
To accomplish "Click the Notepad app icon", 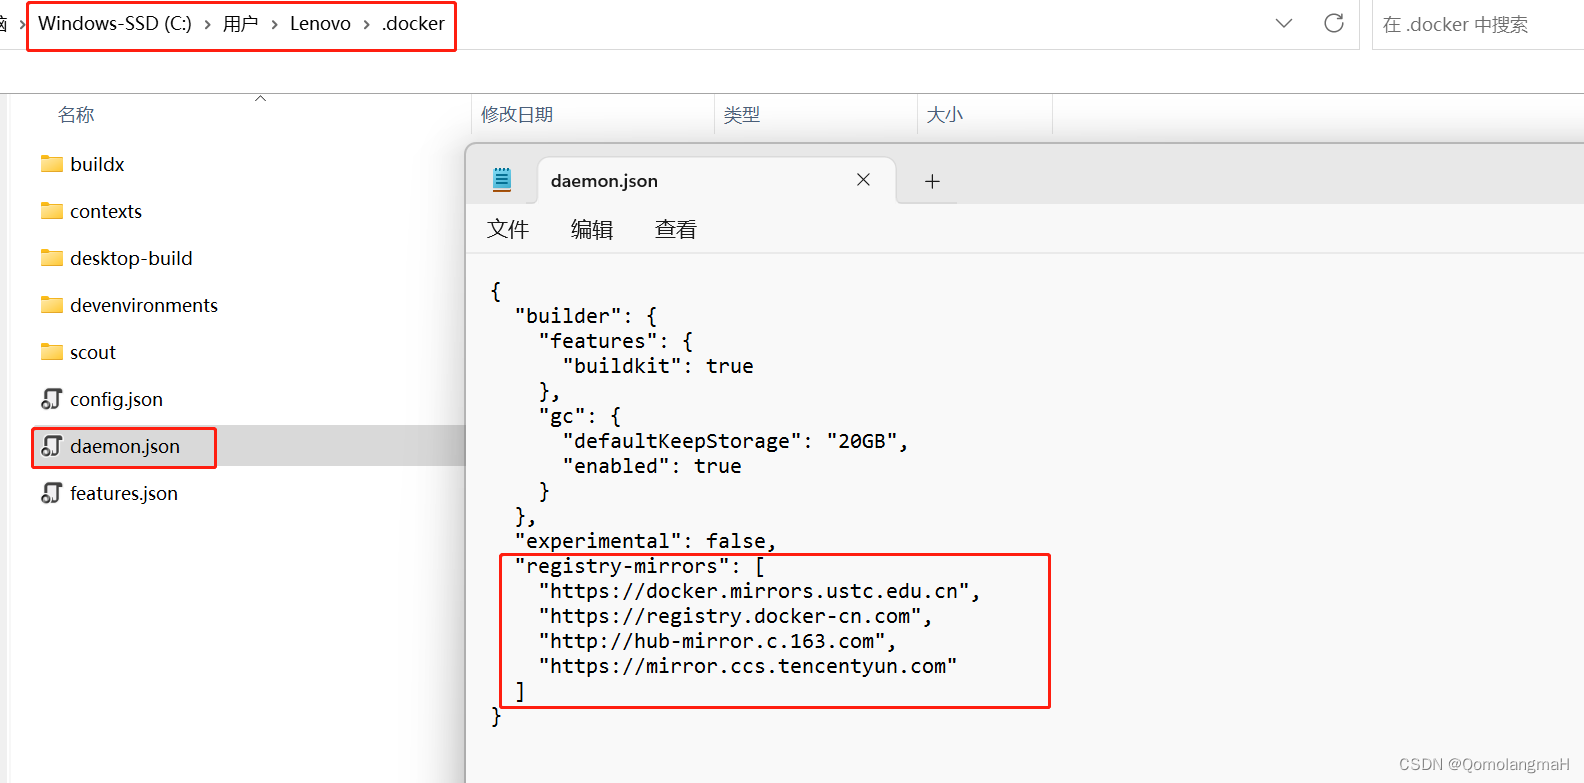I will tap(502, 180).
